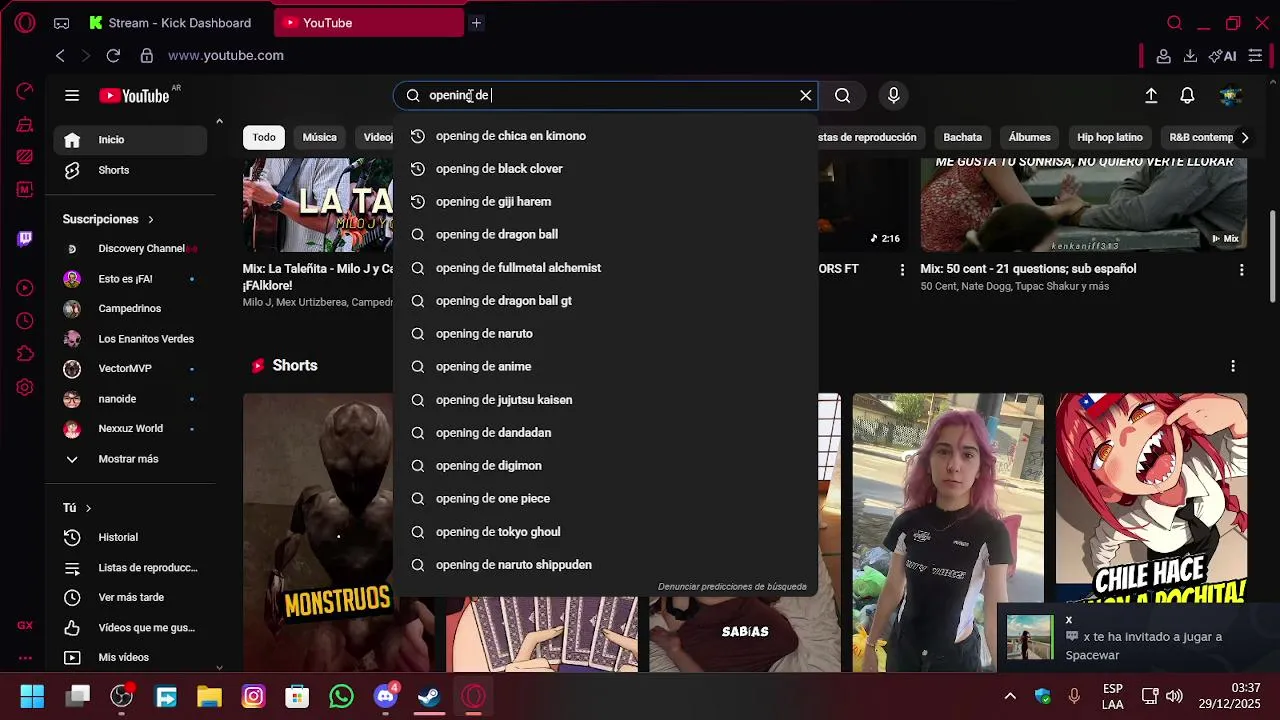Choose suggestion opening de black clover
This screenshot has height=720, width=1280.
click(605, 169)
